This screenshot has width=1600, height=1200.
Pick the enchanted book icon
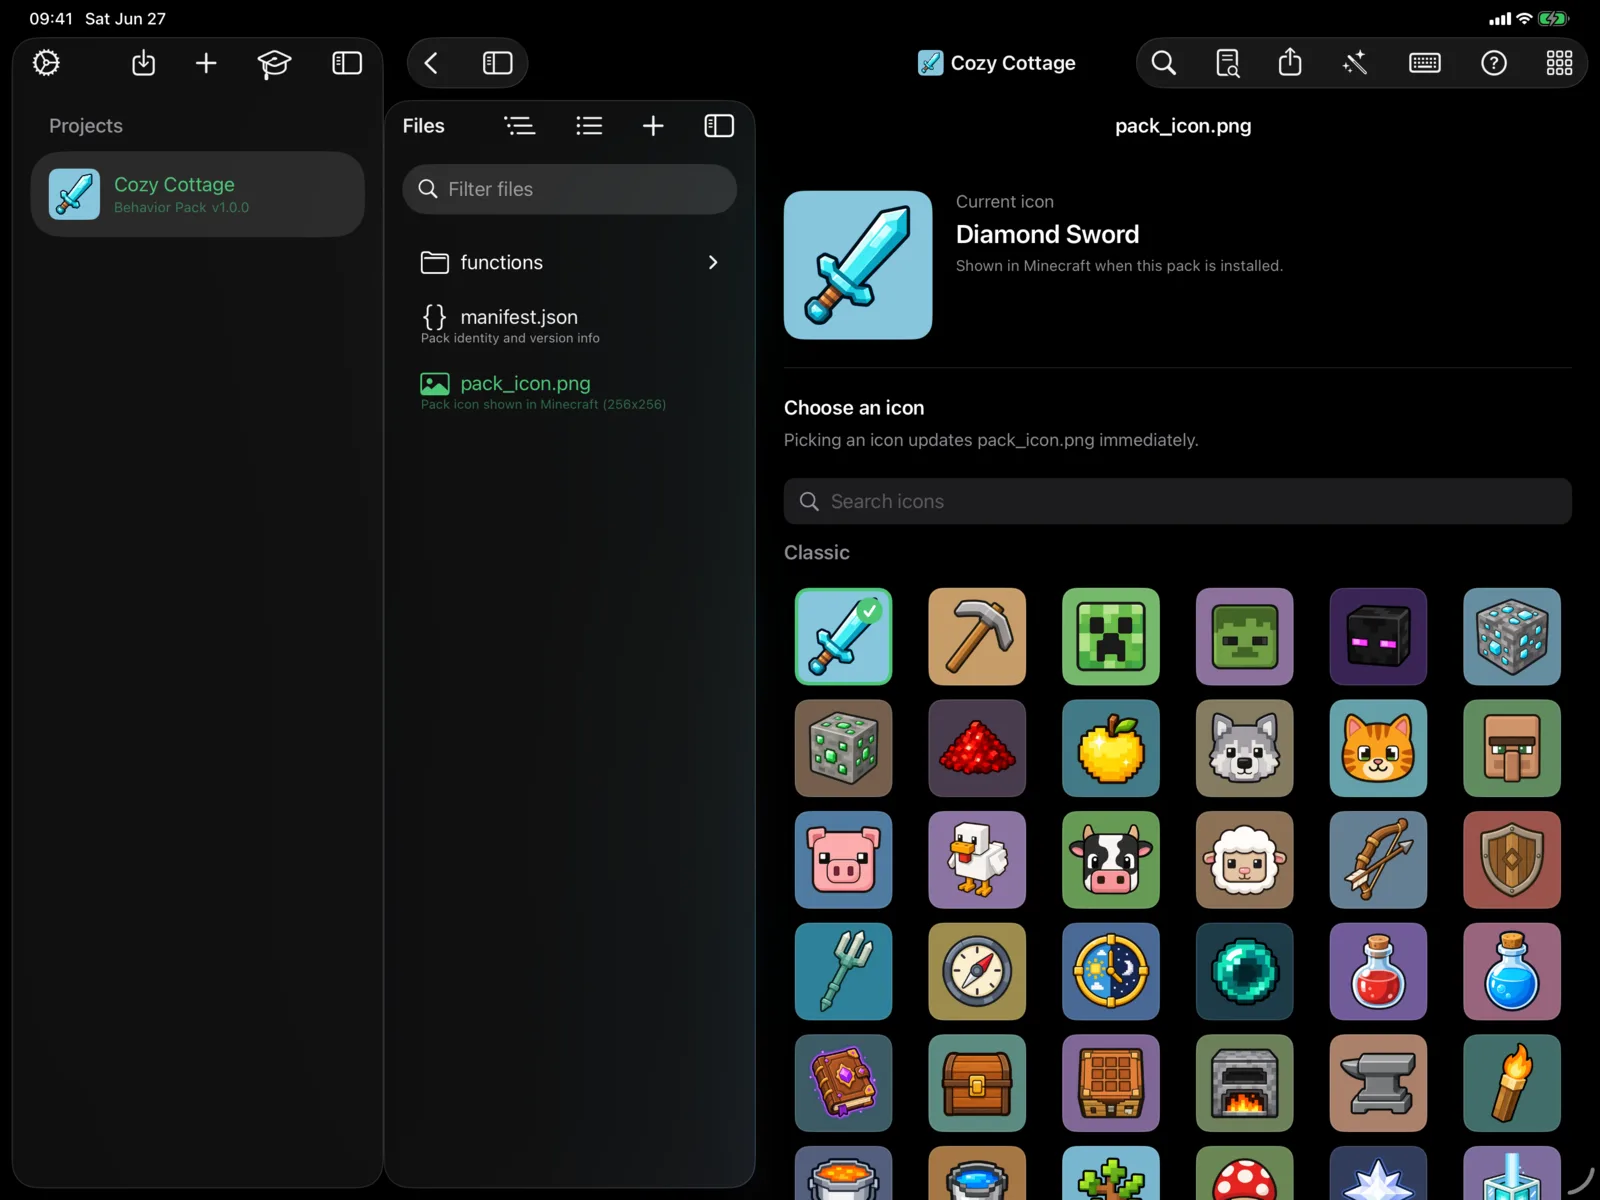[844, 1083]
